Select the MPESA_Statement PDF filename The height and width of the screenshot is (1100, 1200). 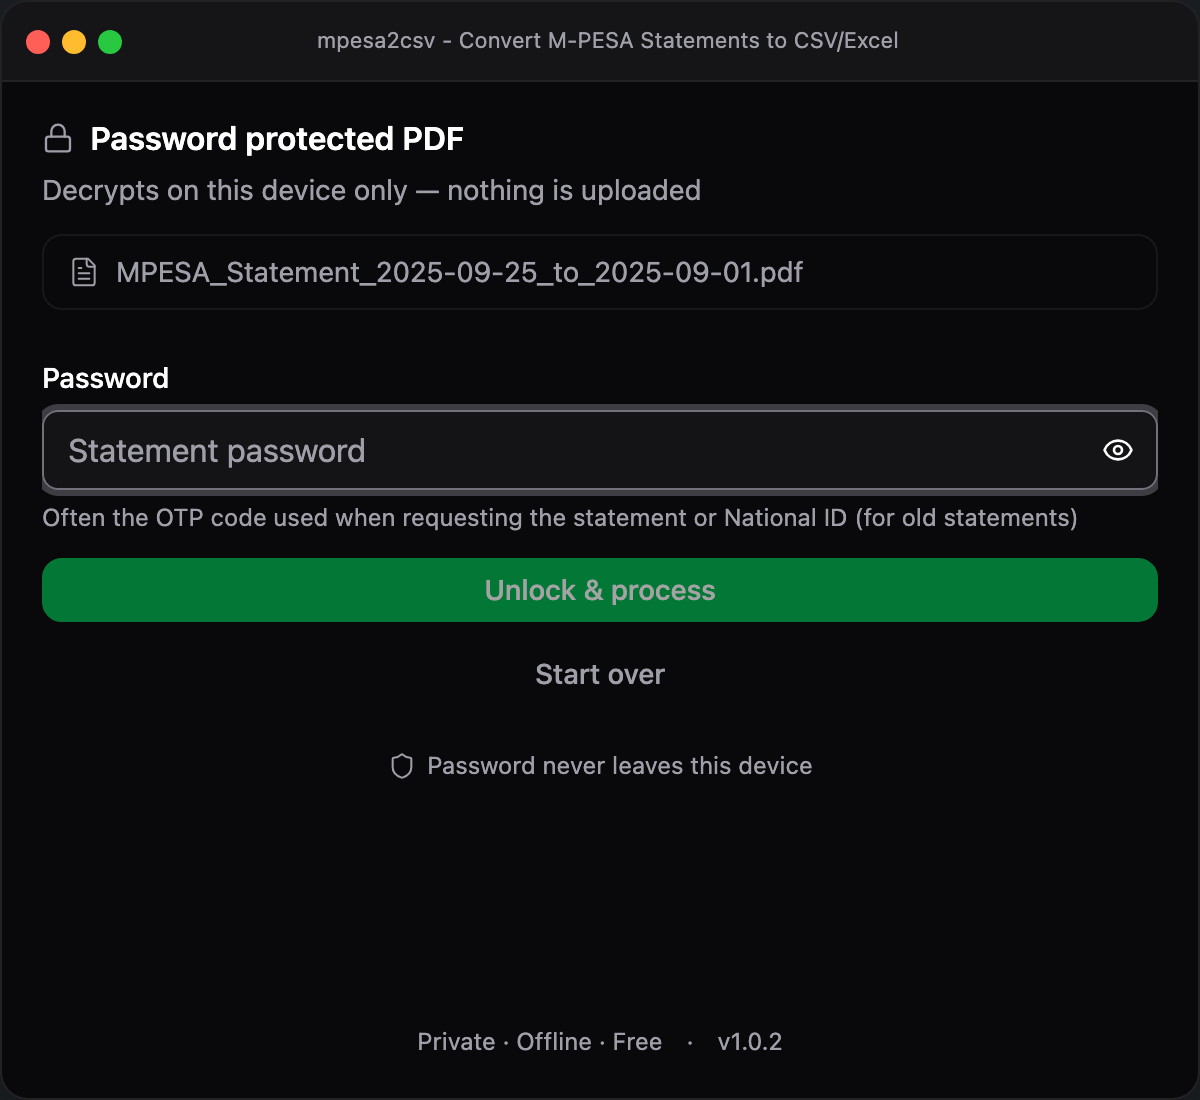(x=460, y=272)
